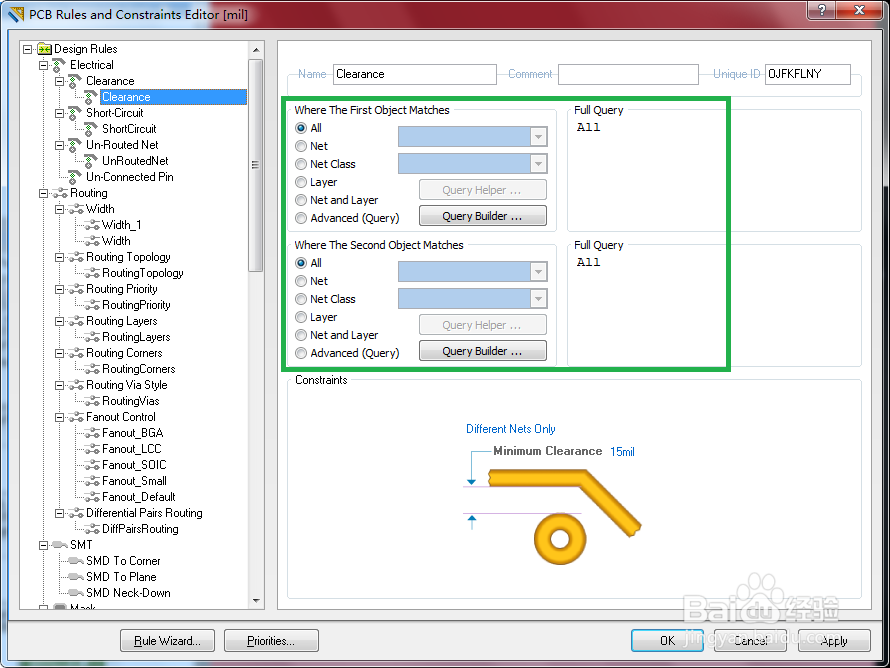Click the Comment input field
Image resolution: width=890 pixels, height=668 pixels.
pyautogui.click(x=628, y=74)
